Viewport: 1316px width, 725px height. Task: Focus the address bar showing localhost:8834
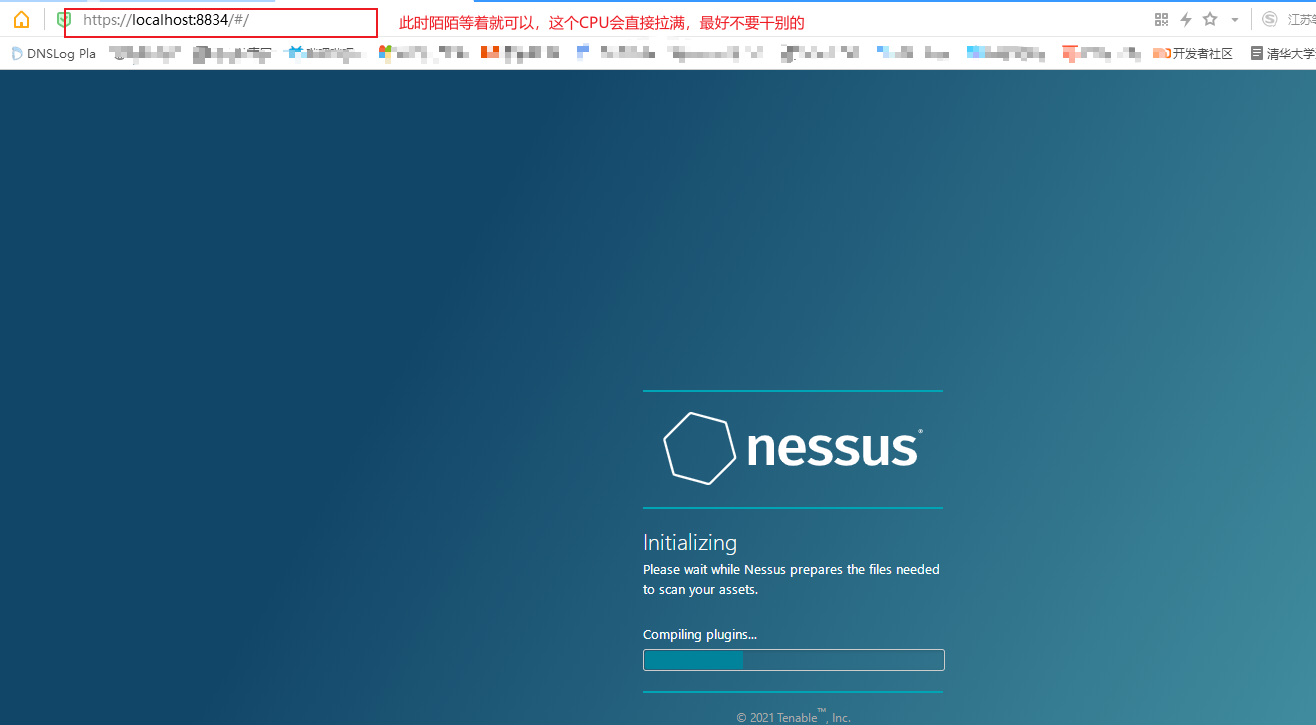click(221, 22)
